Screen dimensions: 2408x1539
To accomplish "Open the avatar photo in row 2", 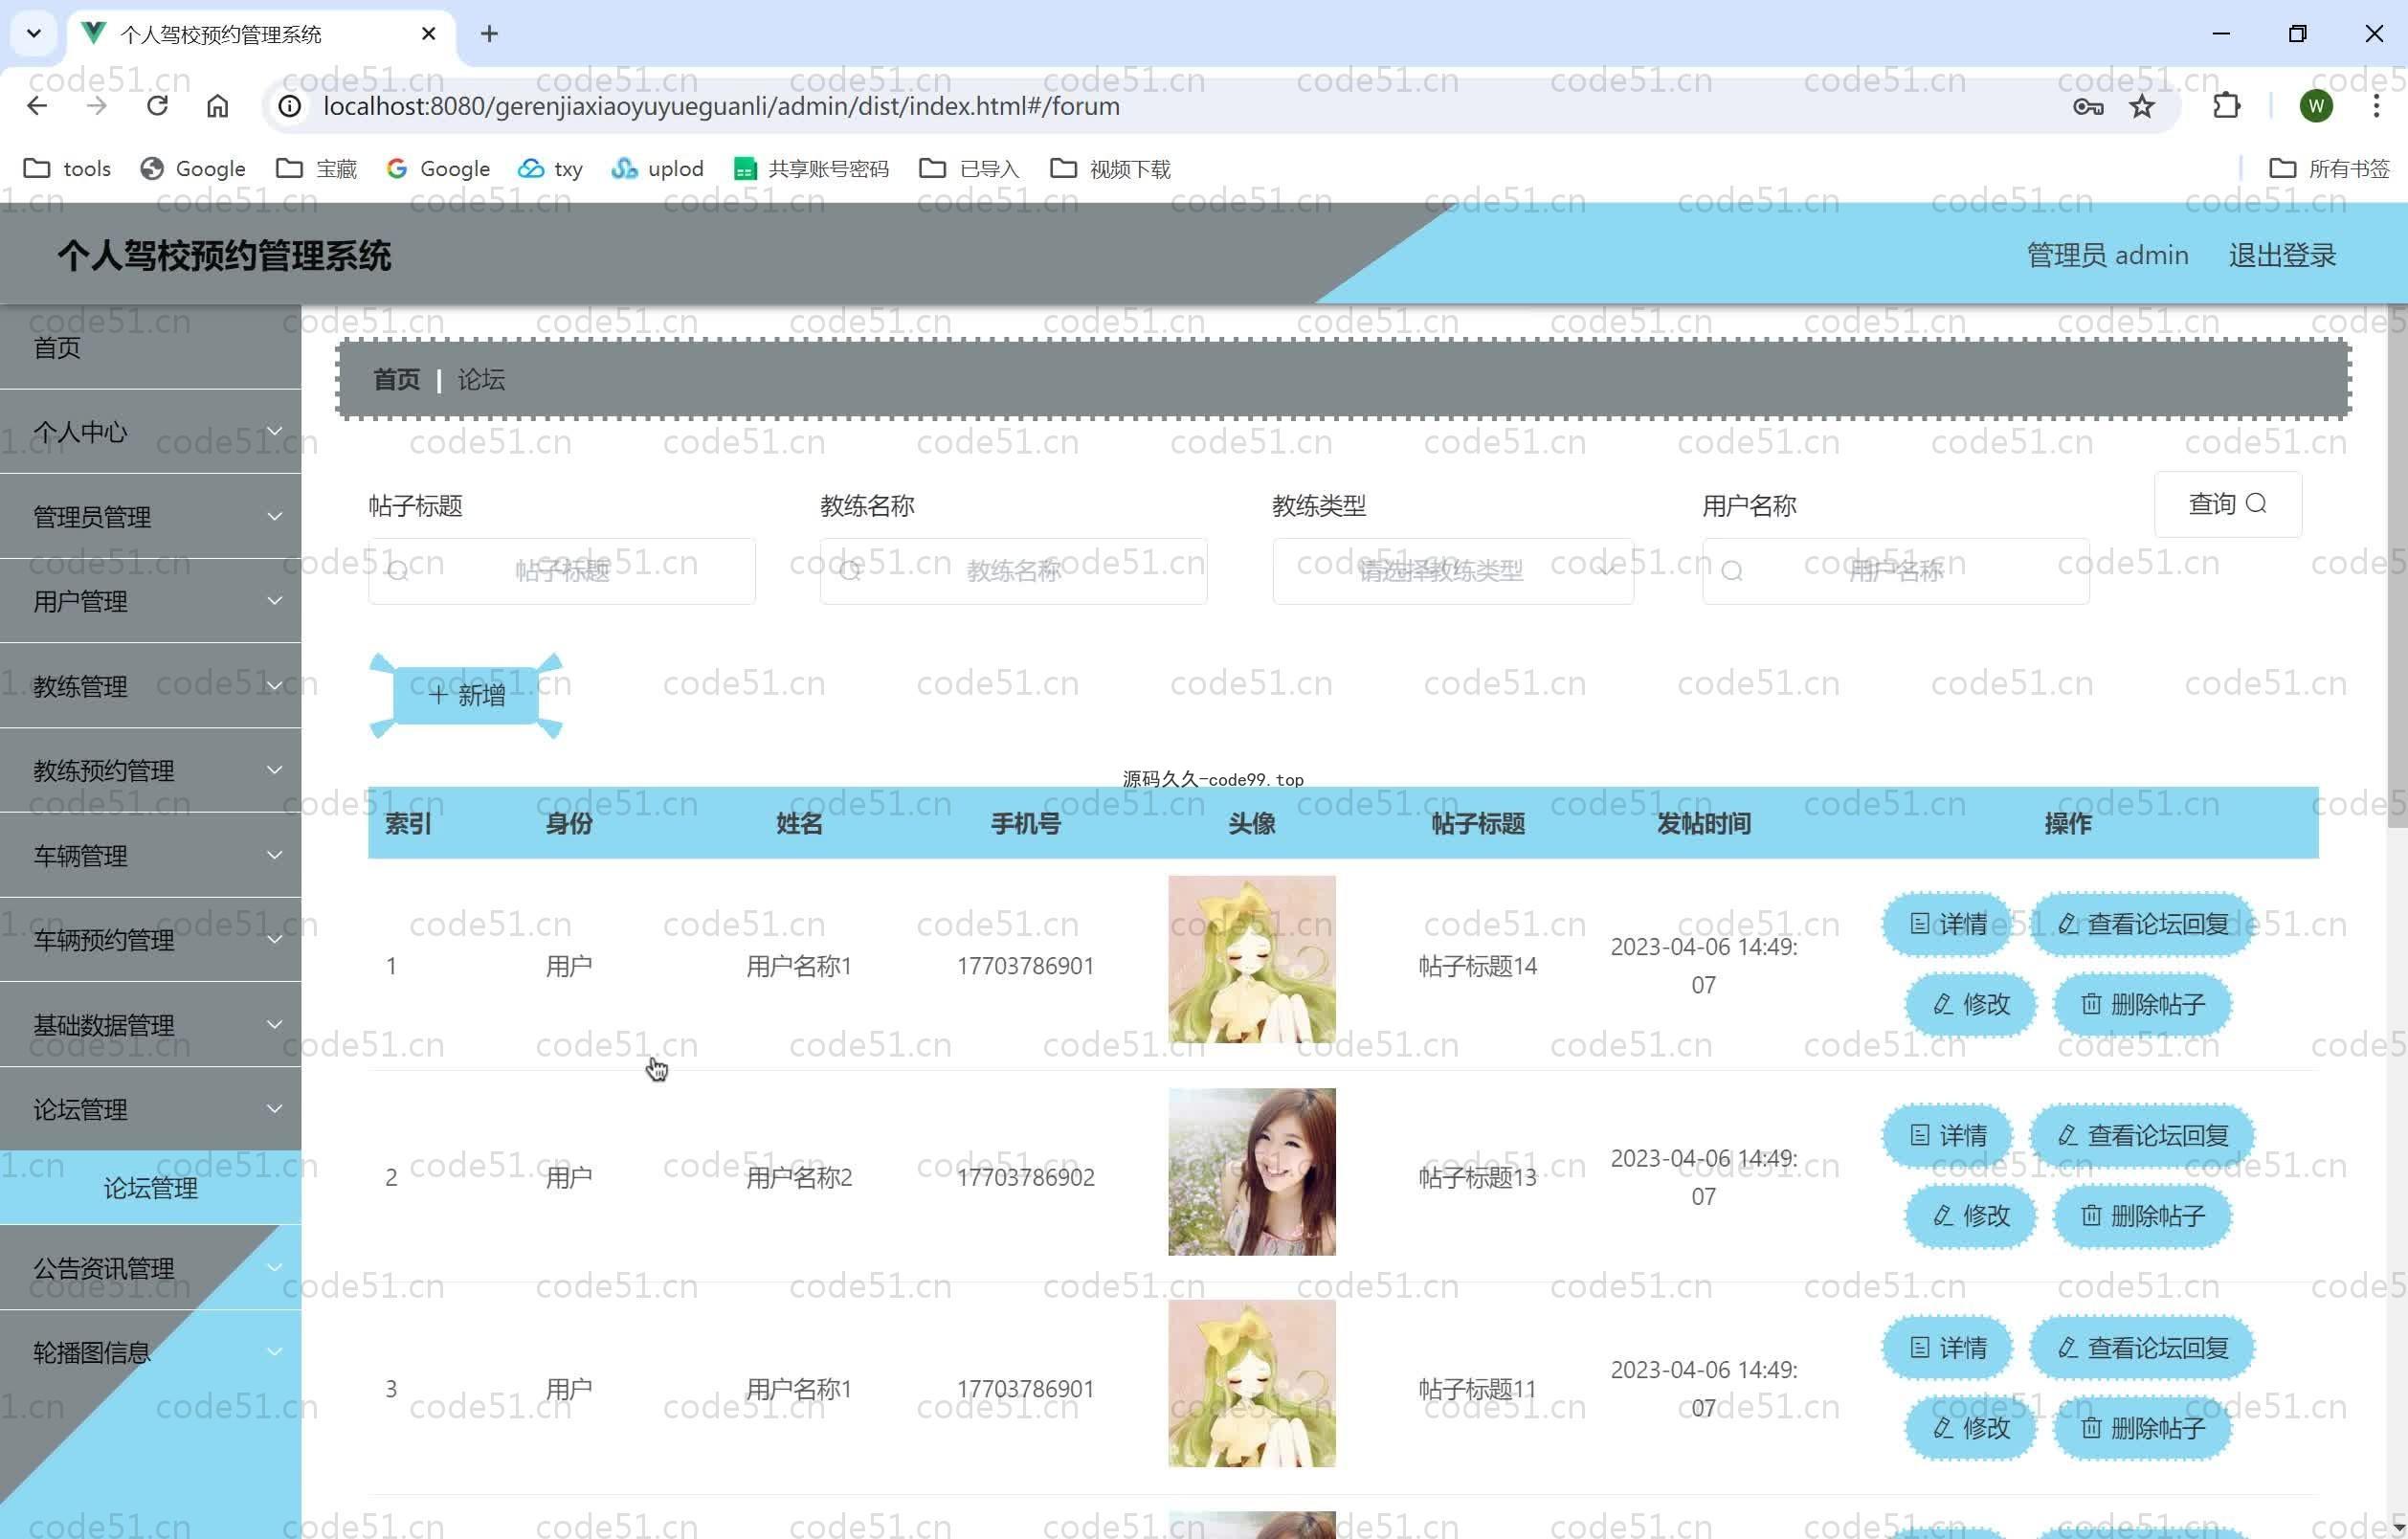I will [1251, 1171].
